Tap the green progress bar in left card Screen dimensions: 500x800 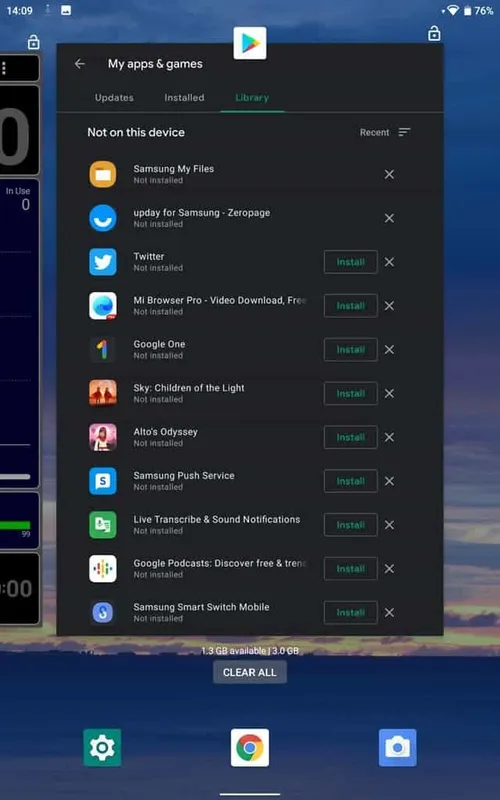pos(15,525)
